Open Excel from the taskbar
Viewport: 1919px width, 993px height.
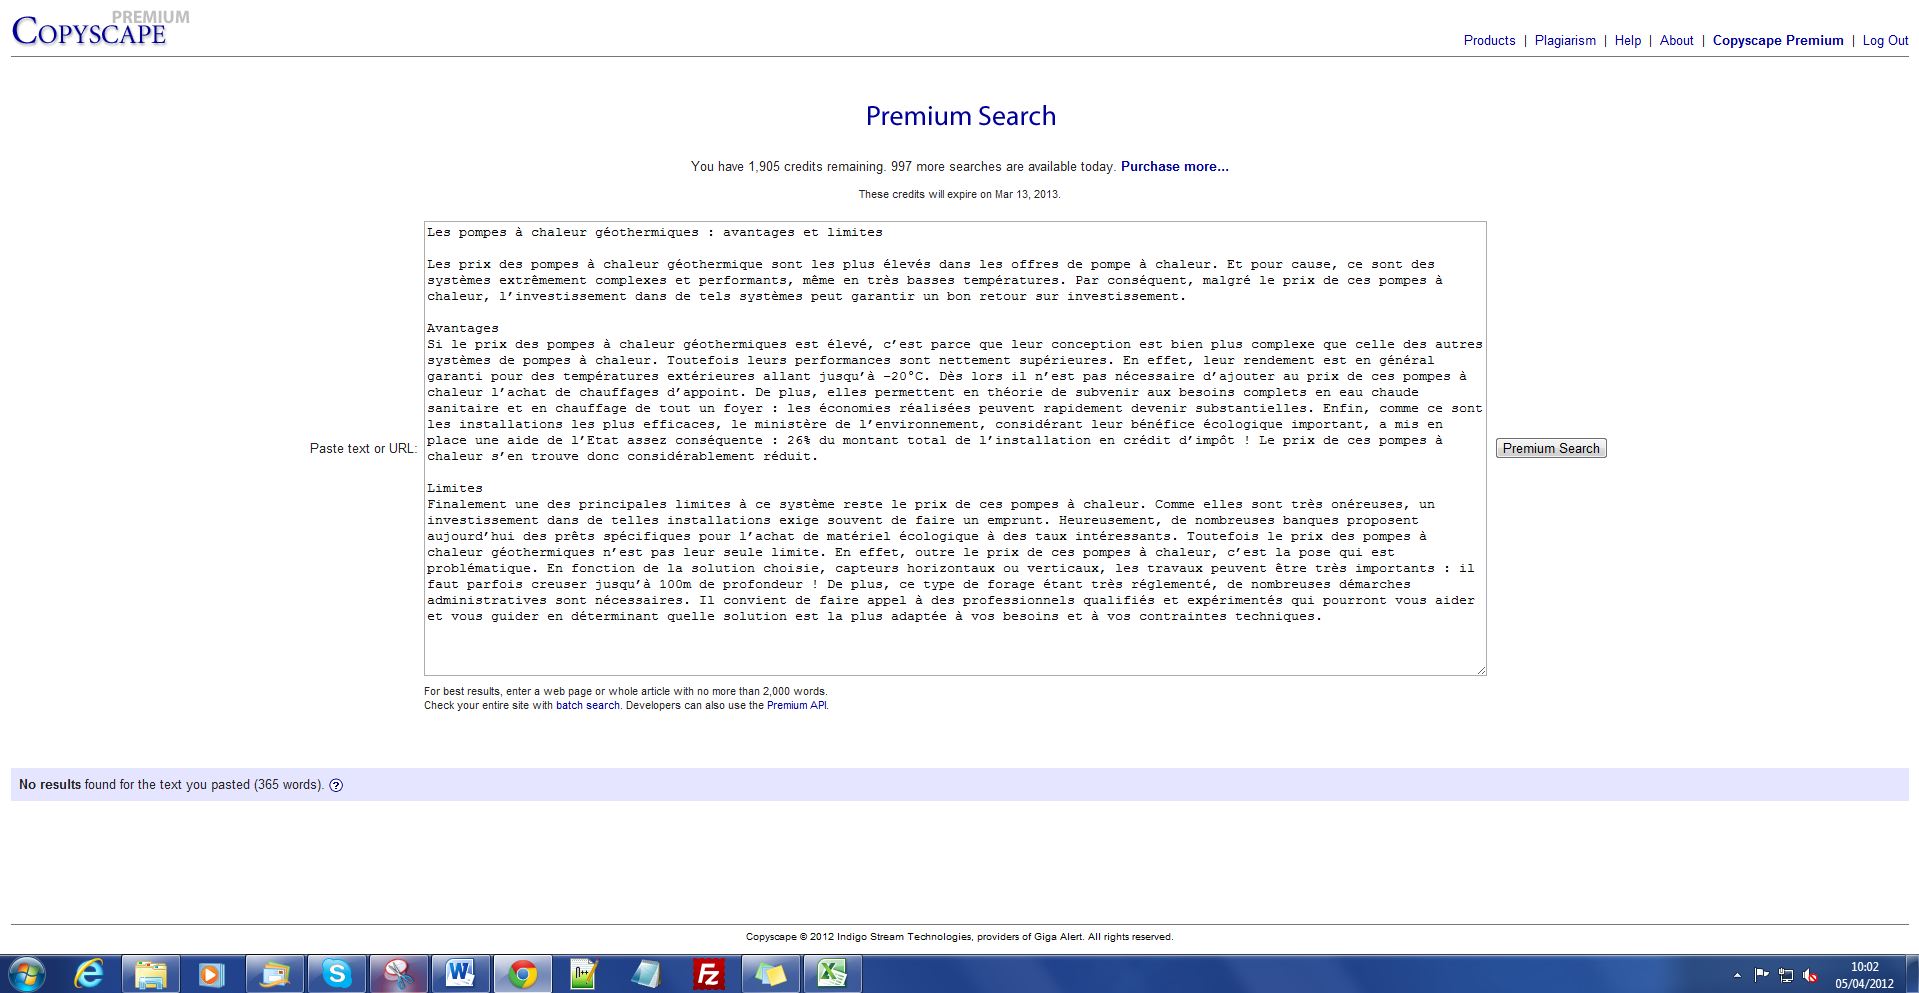click(x=832, y=974)
